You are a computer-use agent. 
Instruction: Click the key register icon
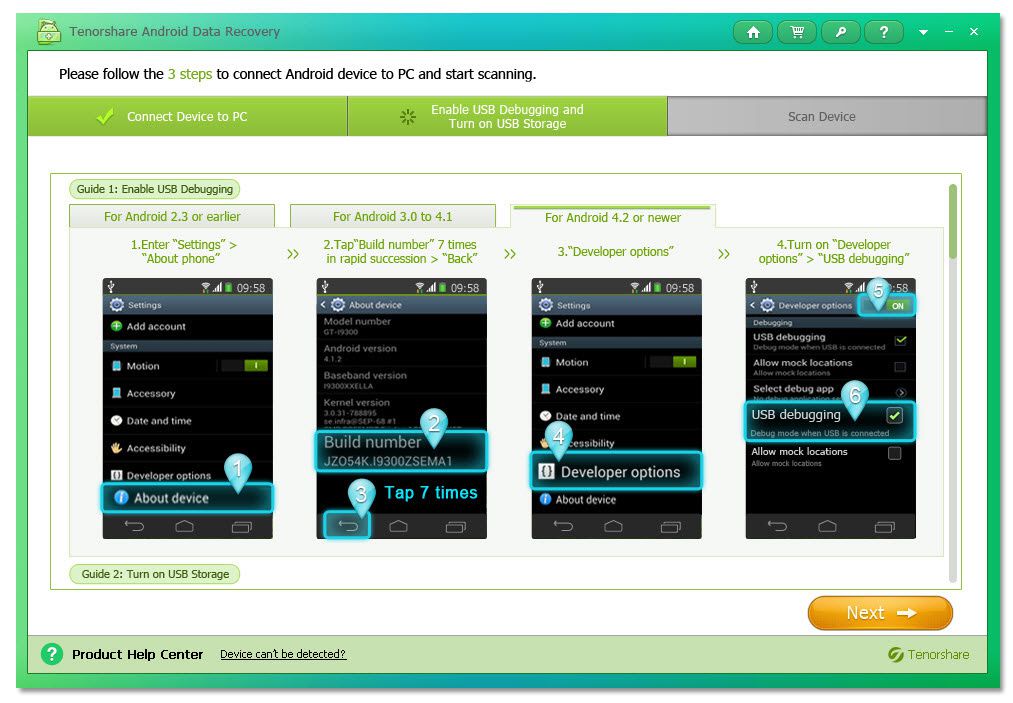tap(841, 32)
